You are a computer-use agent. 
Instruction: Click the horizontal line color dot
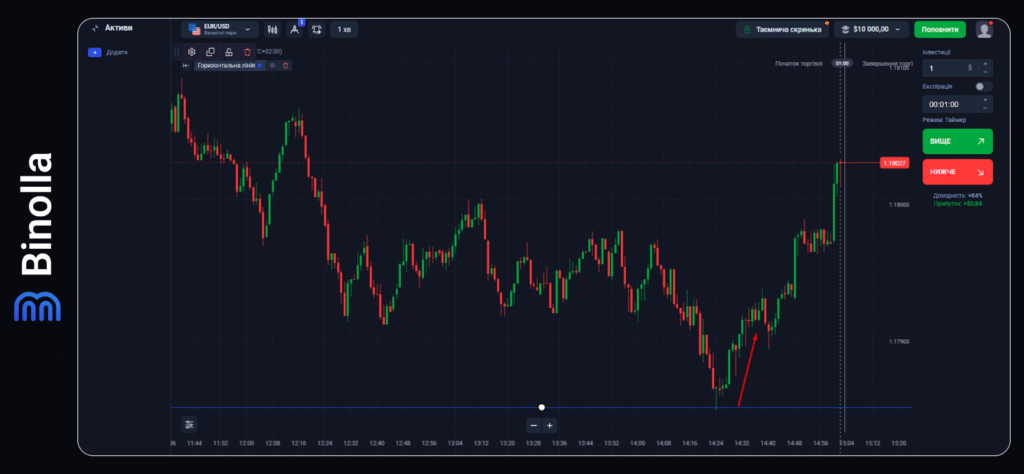click(x=260, y=65)
